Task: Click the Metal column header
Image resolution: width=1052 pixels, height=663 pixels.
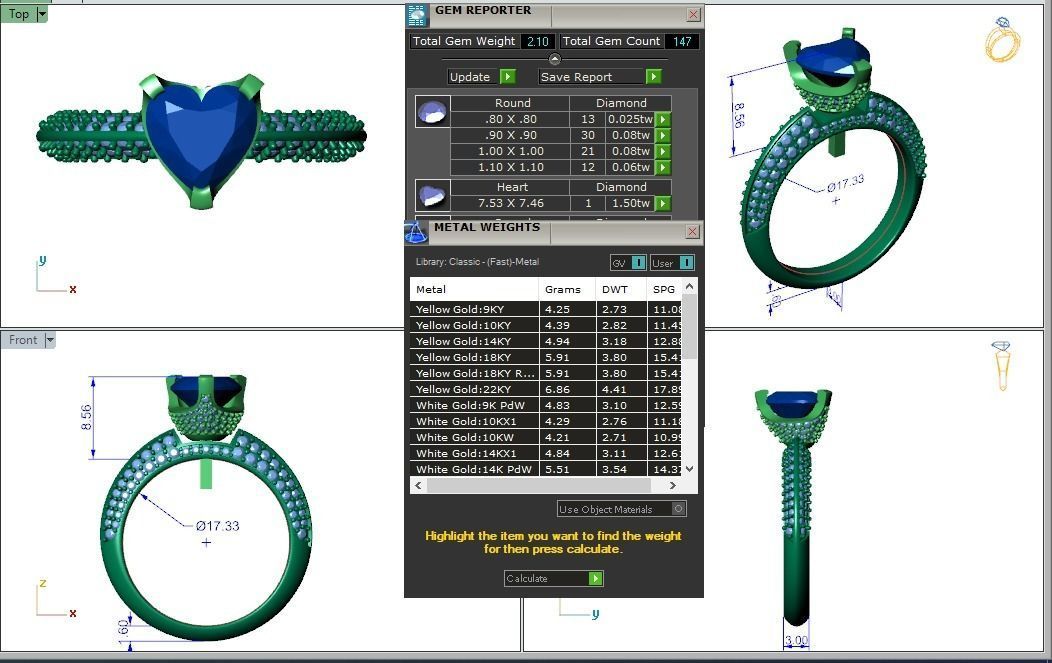Action: pyautogui.click(x=474, y=289)
